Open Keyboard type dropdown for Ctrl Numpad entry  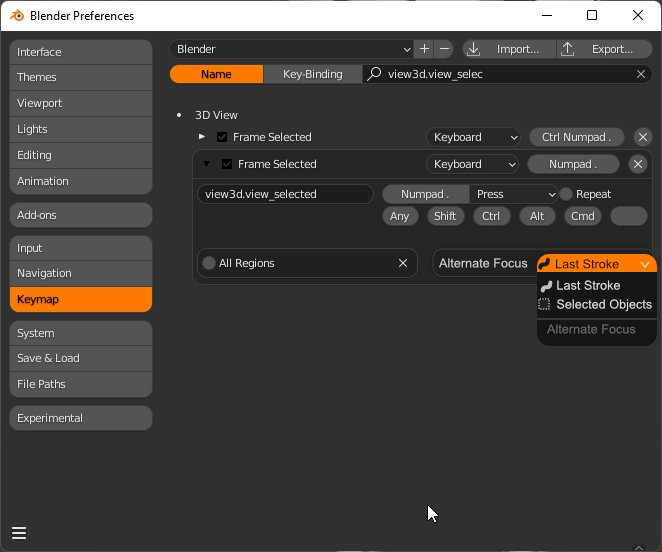coord(473,137)
